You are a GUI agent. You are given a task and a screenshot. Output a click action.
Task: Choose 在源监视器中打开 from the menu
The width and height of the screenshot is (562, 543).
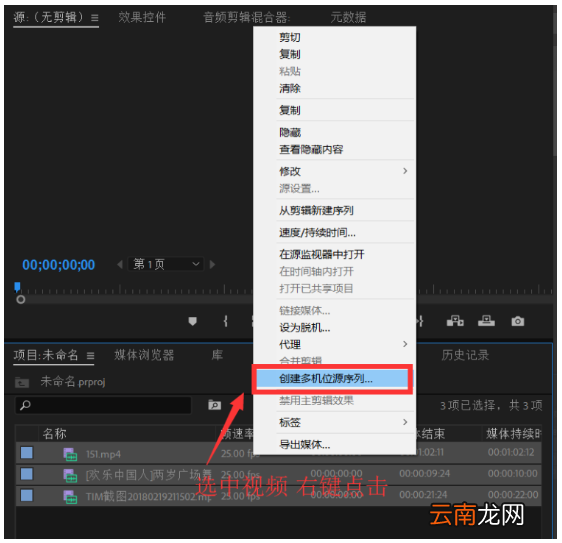click(322, 254)
